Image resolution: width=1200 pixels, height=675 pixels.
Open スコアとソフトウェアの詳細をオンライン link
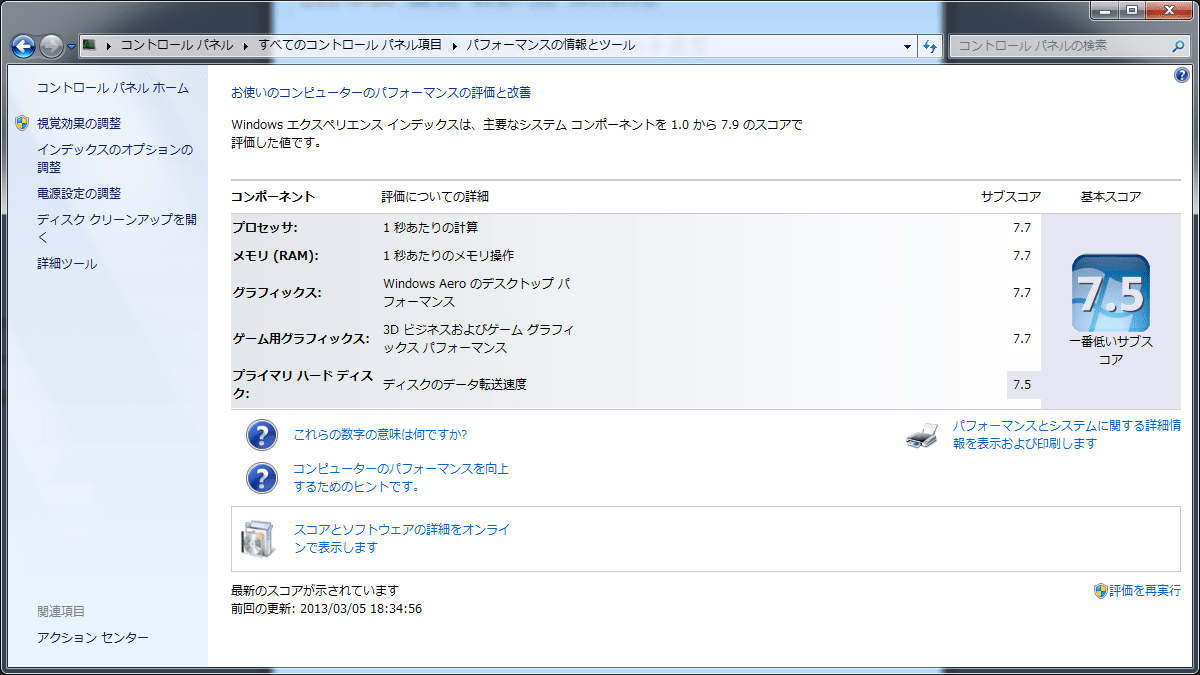pyautogui.click(x=402, y=539)
